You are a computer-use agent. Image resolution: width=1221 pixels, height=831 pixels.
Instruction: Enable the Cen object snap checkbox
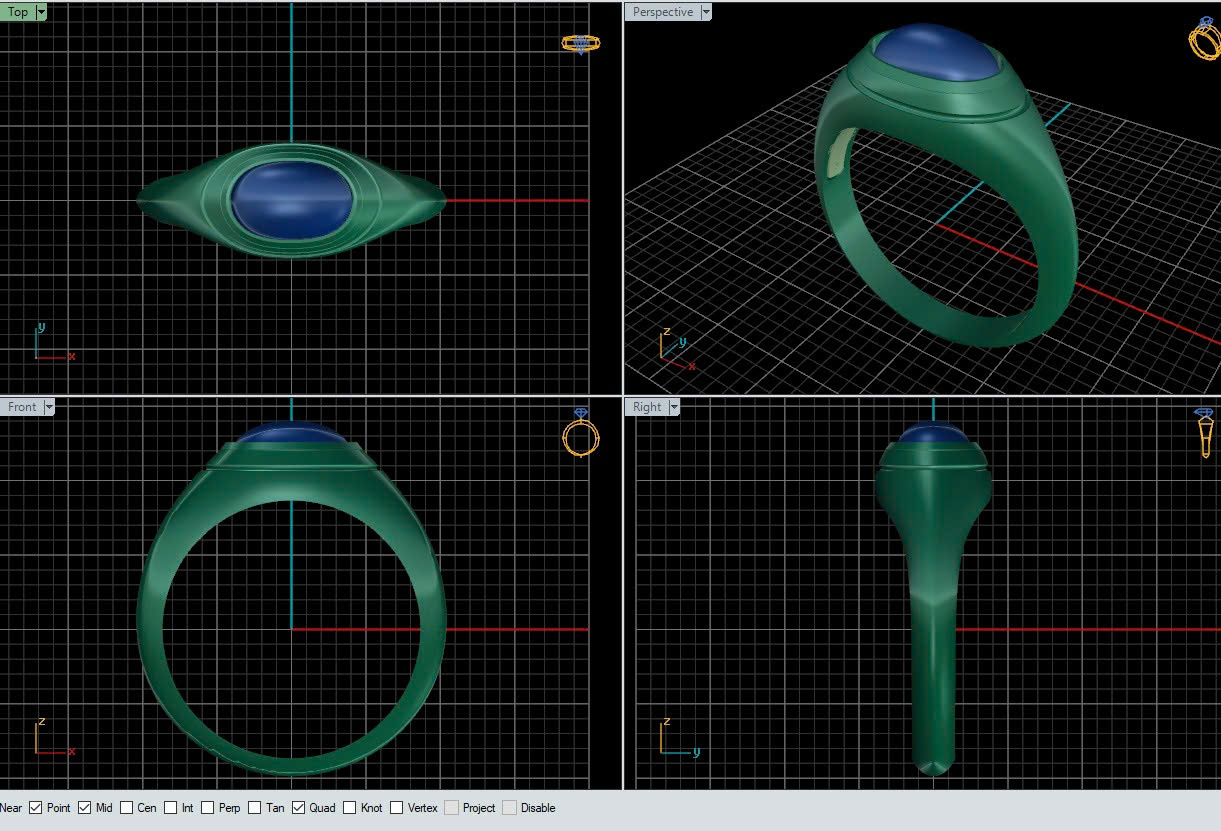click(x=127, y=808)
